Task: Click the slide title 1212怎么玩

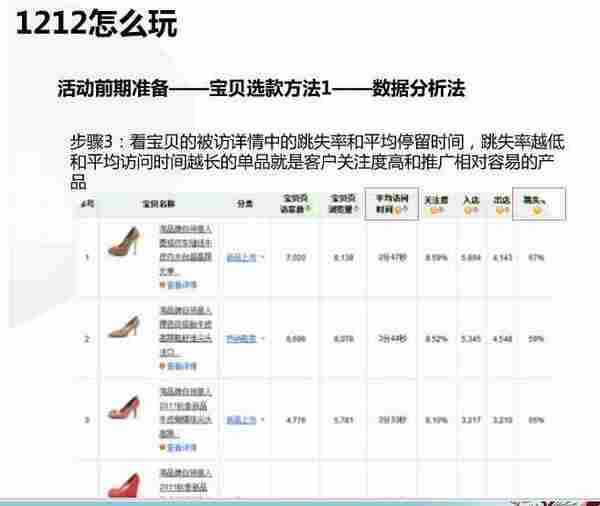Action: (x=96, y=23)
